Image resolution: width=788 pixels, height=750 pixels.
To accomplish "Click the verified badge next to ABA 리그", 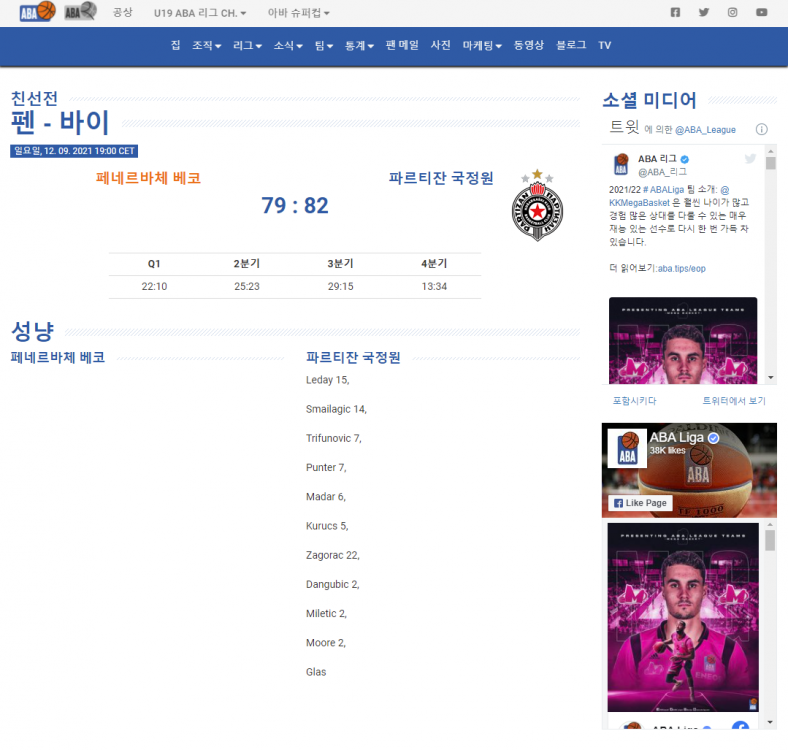I will (x=684, y=159).
